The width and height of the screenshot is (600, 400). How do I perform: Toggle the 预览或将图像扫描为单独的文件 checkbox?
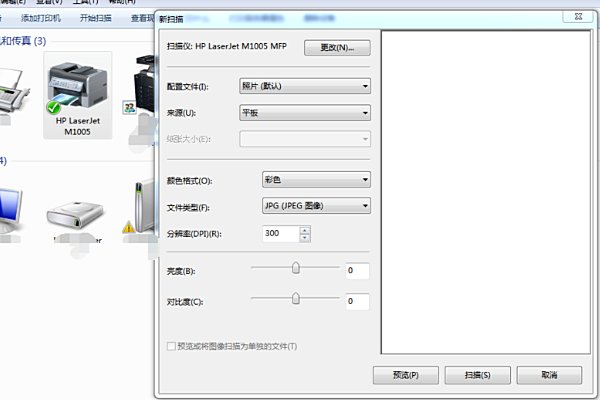(x=171, y=346)
